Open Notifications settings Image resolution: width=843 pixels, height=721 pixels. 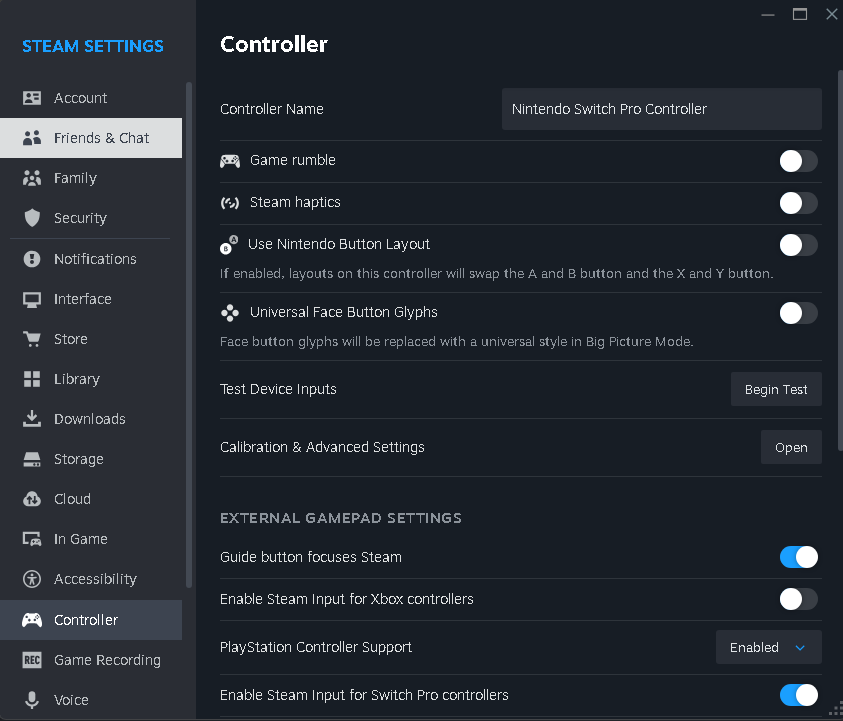(91, 259)
